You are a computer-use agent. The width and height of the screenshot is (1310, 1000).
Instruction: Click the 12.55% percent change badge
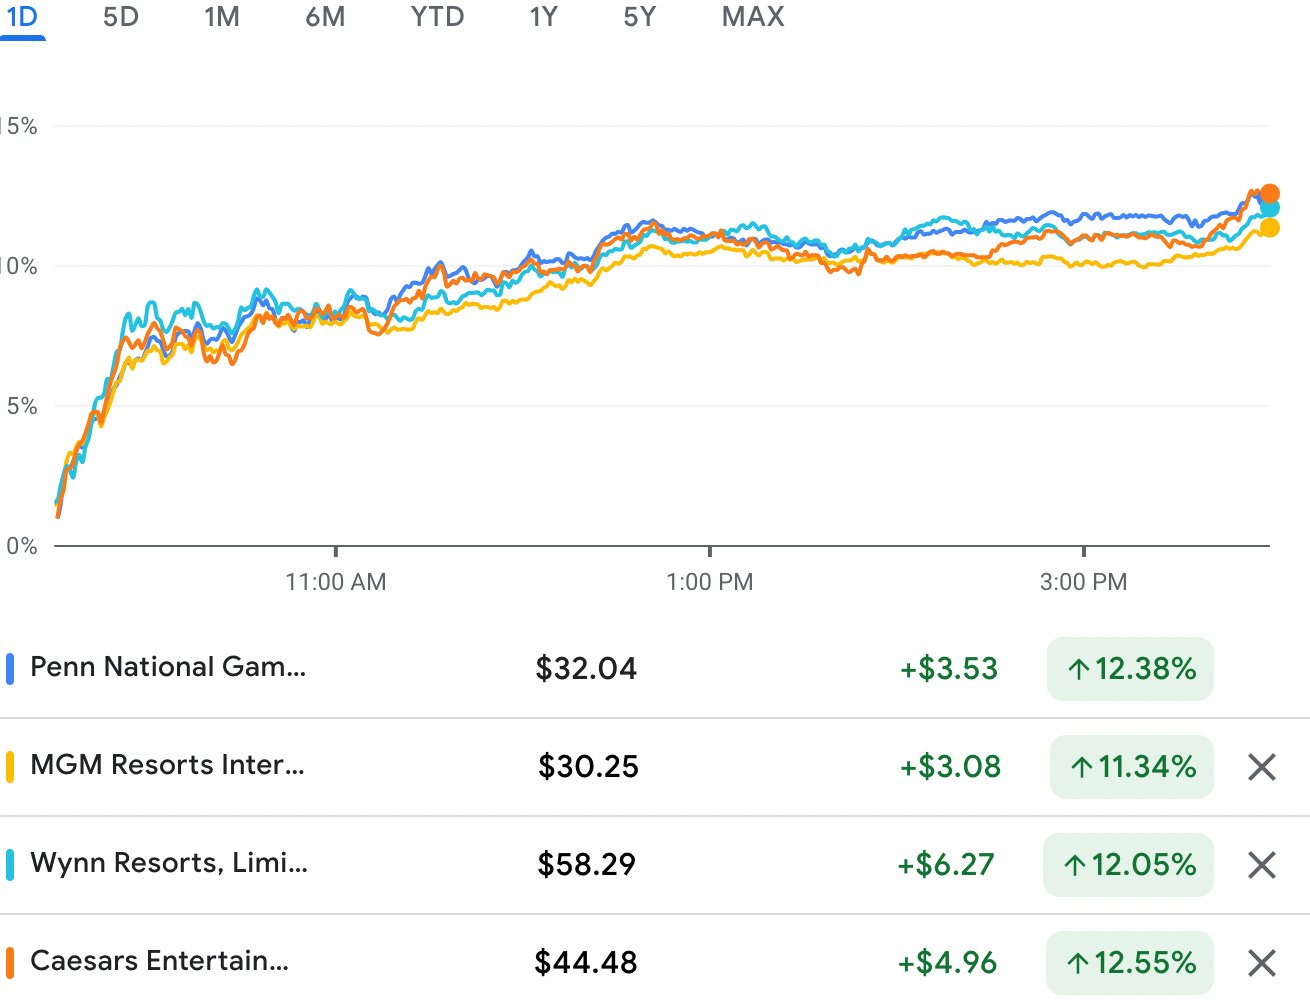[1130, 963]
